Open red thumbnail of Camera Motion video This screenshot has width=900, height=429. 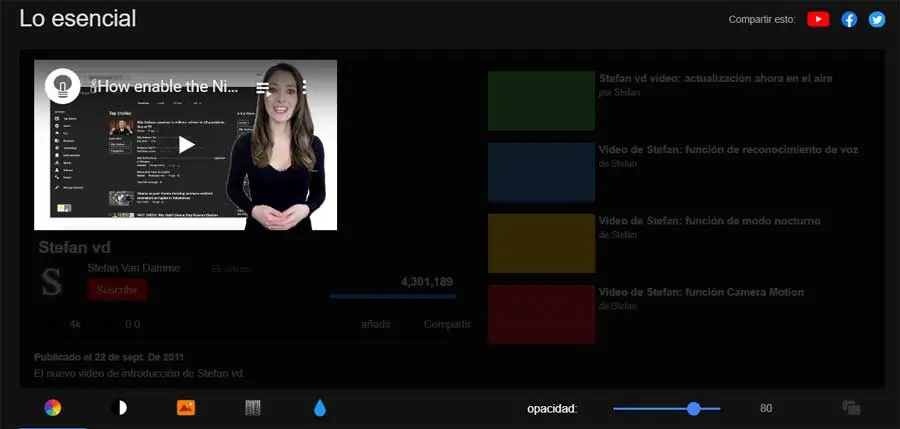pos(541,315)
